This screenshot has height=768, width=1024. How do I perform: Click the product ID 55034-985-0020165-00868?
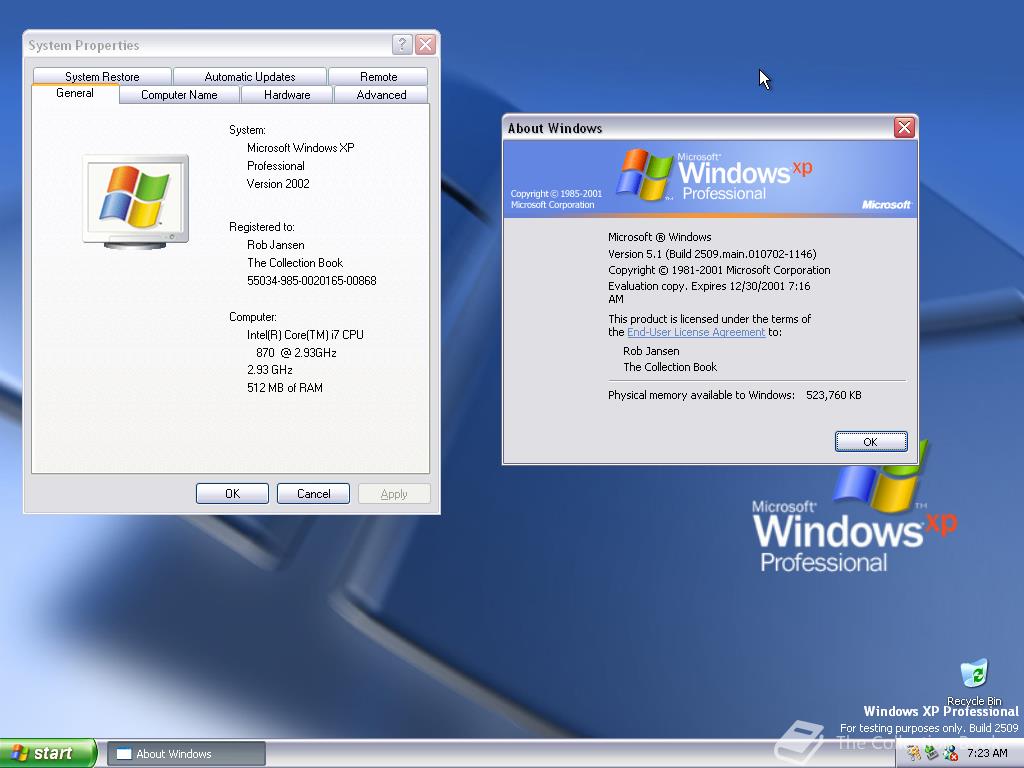[x=312, y=281]
